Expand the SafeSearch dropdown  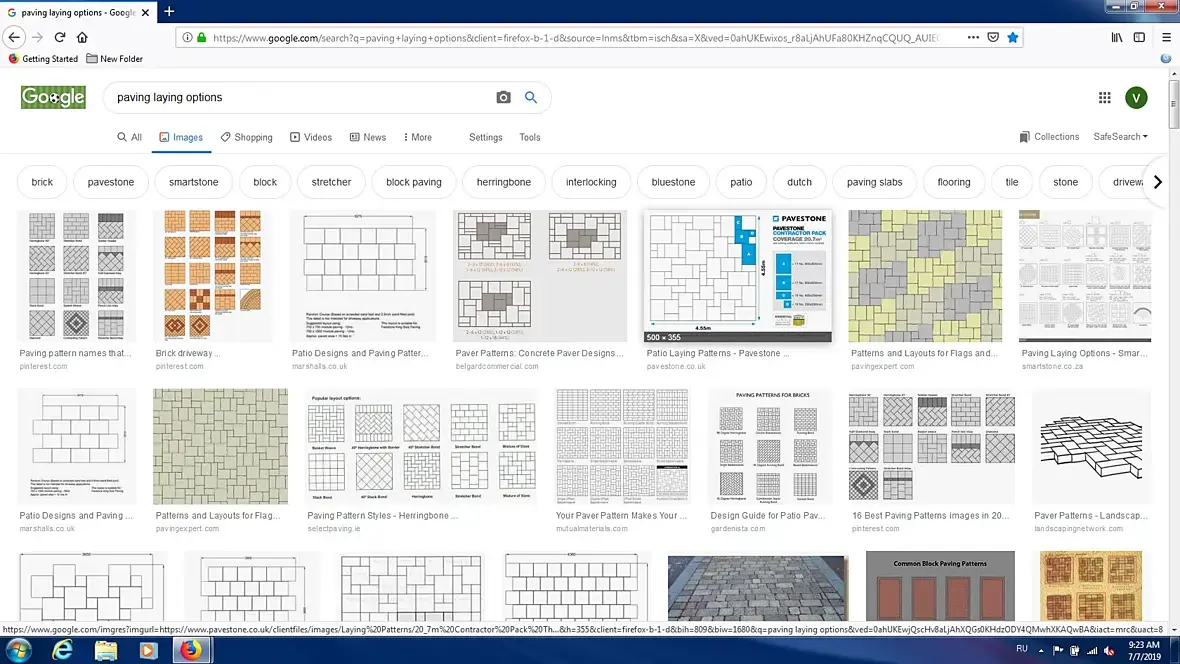pos(1120,136)
